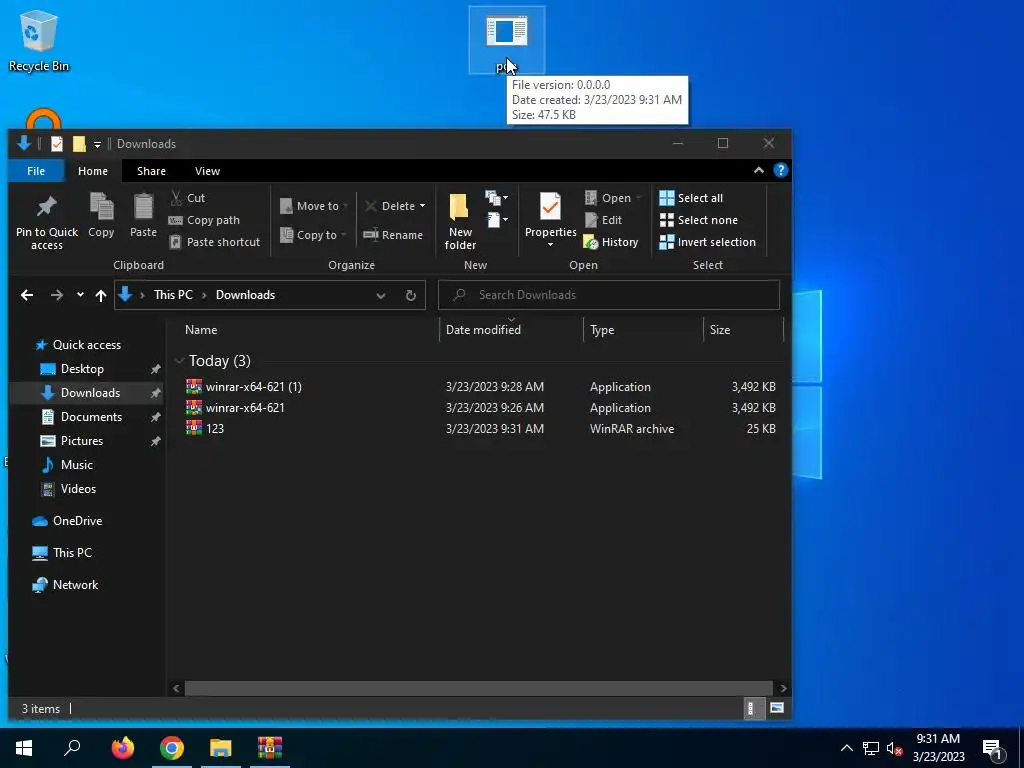This screenshot has height=768, width=1024.
Task: Collapse ribbon with chevron
Action: click(759, 170)
